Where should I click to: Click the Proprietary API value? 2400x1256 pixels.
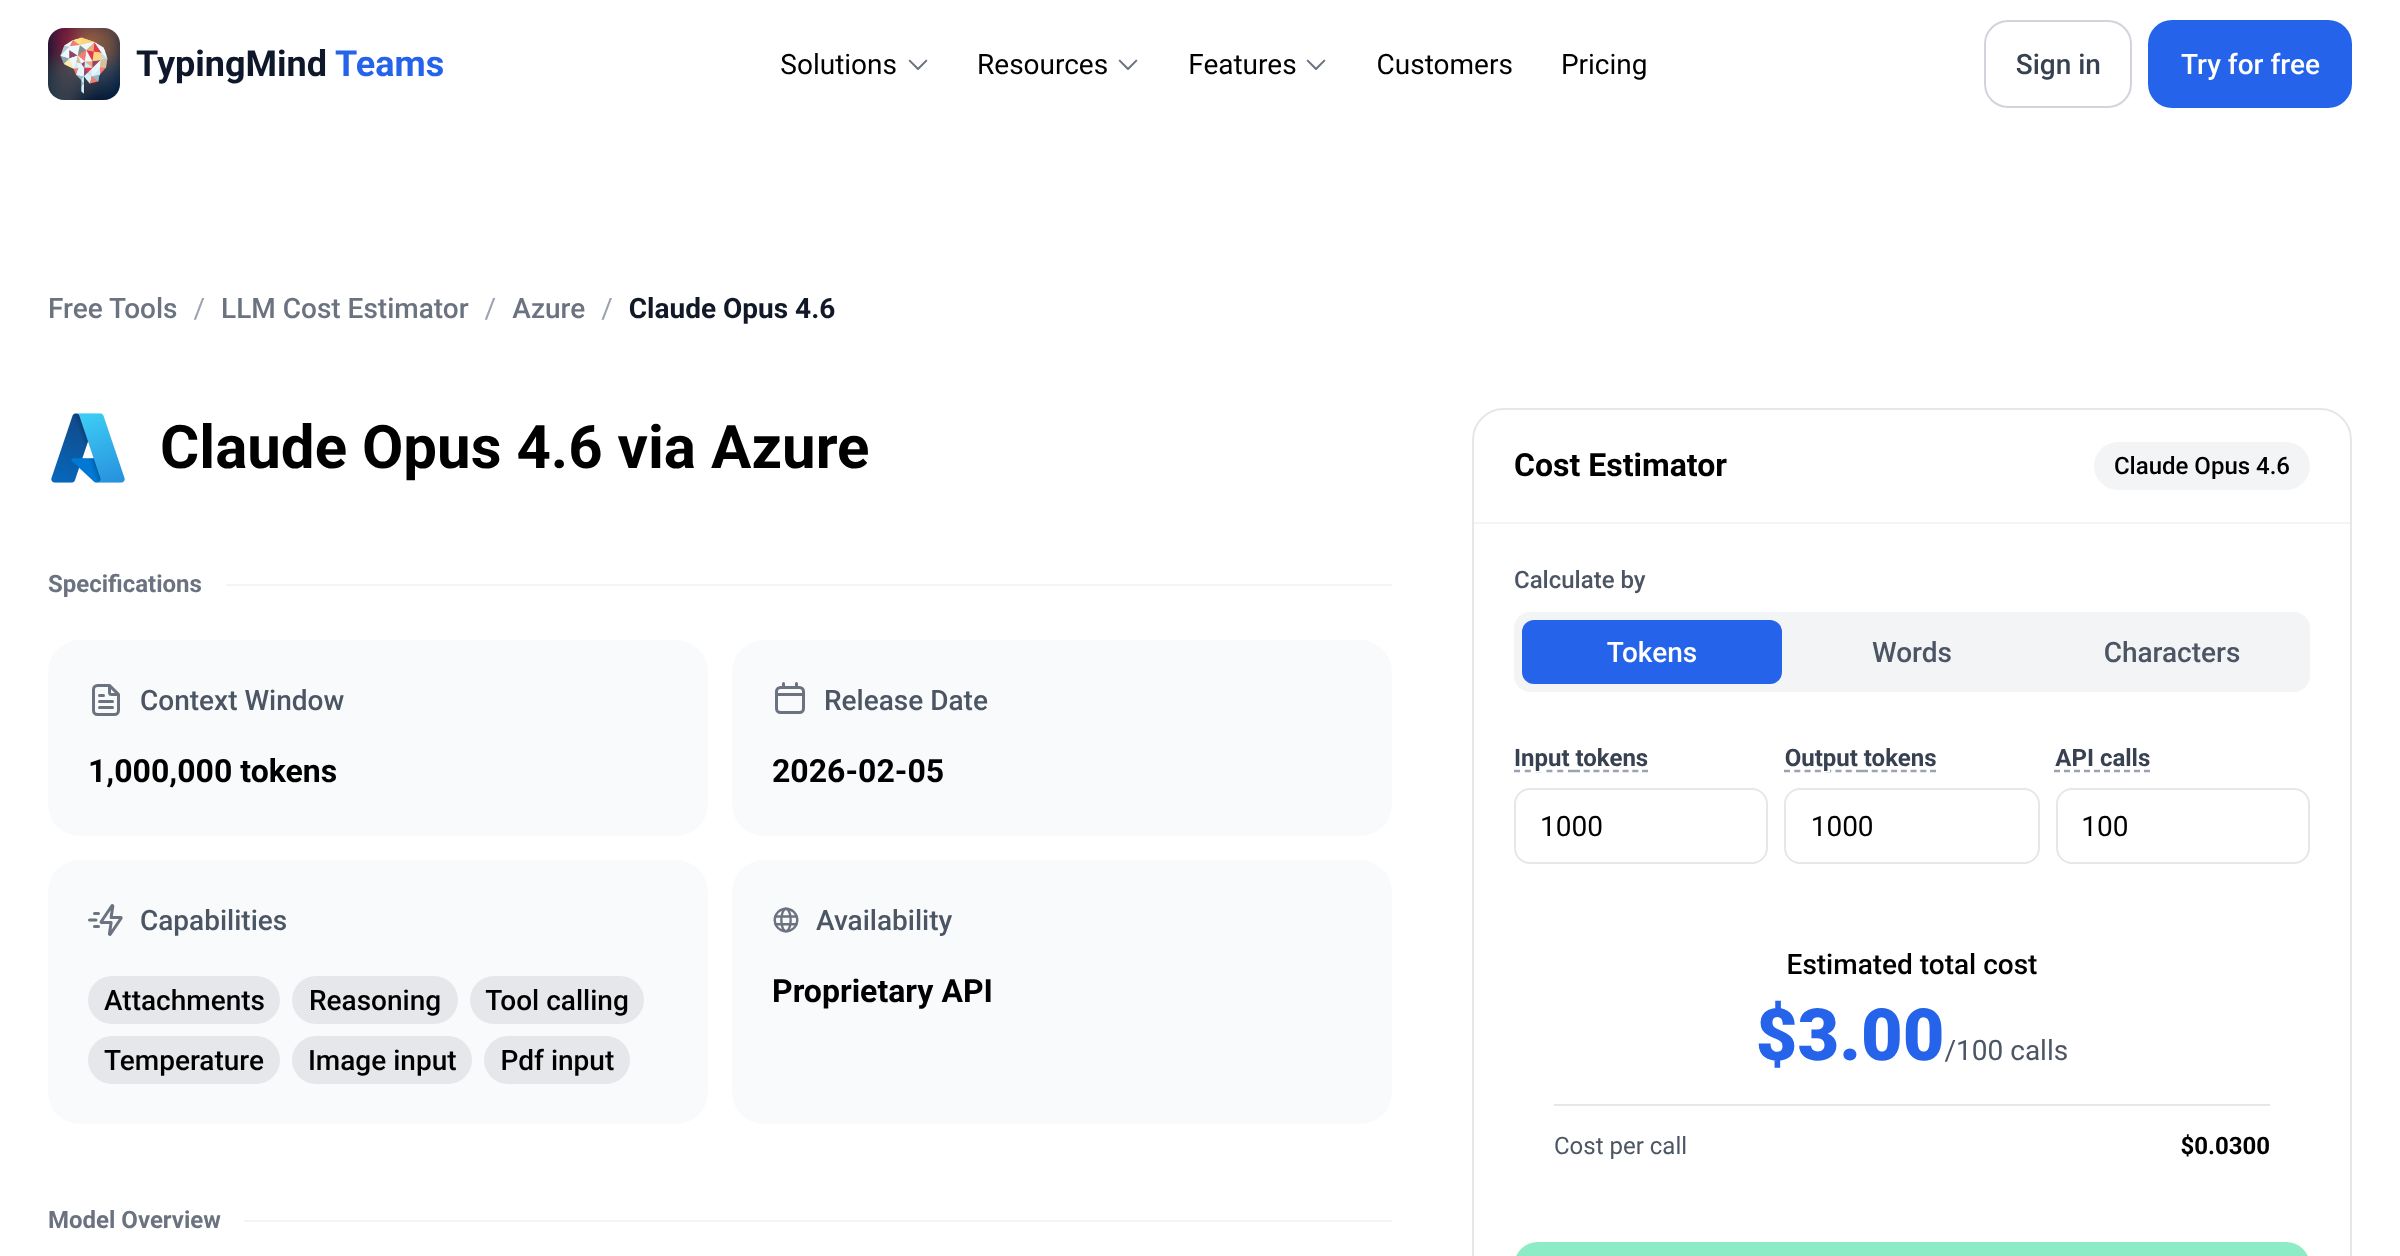pos(882,991)
